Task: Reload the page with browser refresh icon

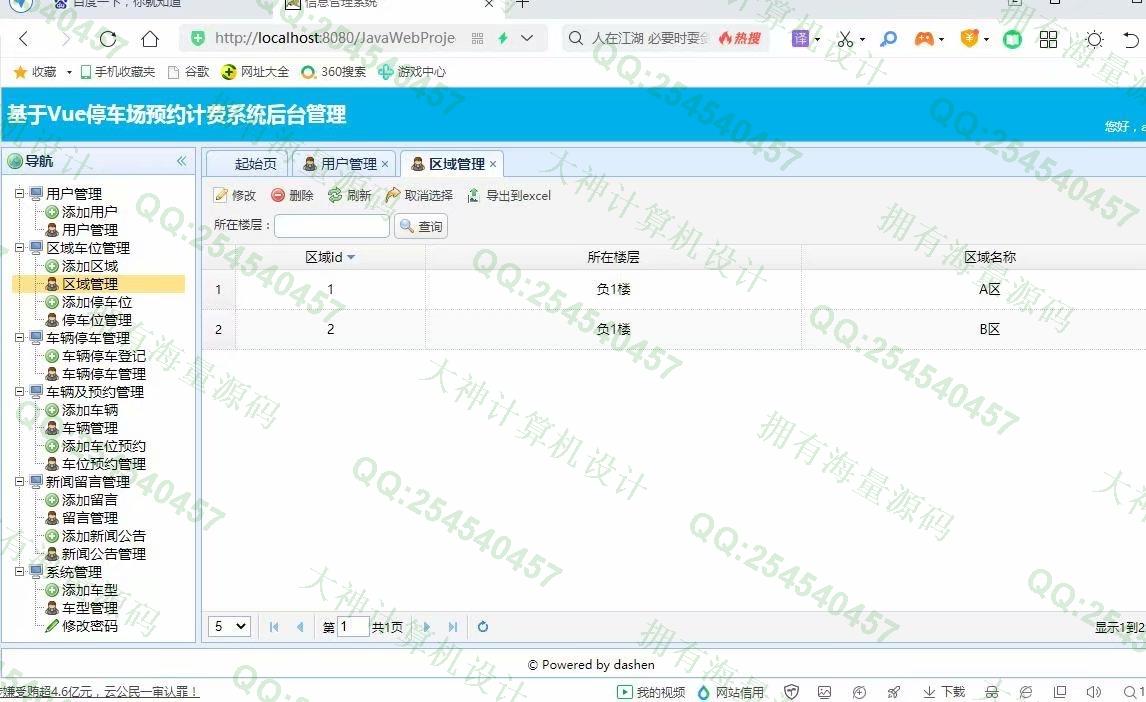Action: (108, 39)
